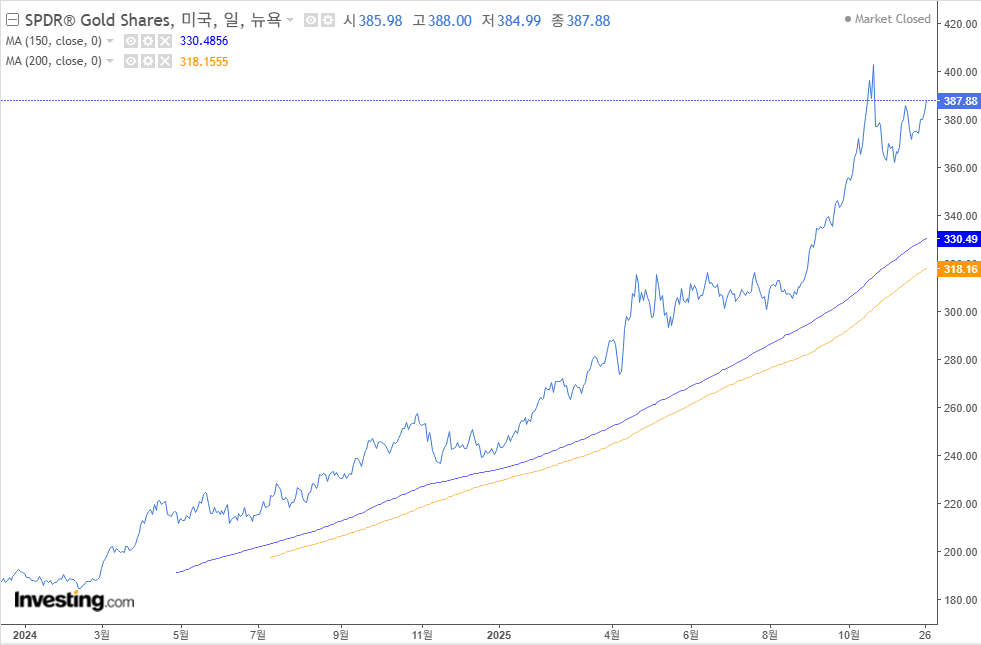
Task: Click the current price tag 387.88 on axis
Action: pos(959,101)
